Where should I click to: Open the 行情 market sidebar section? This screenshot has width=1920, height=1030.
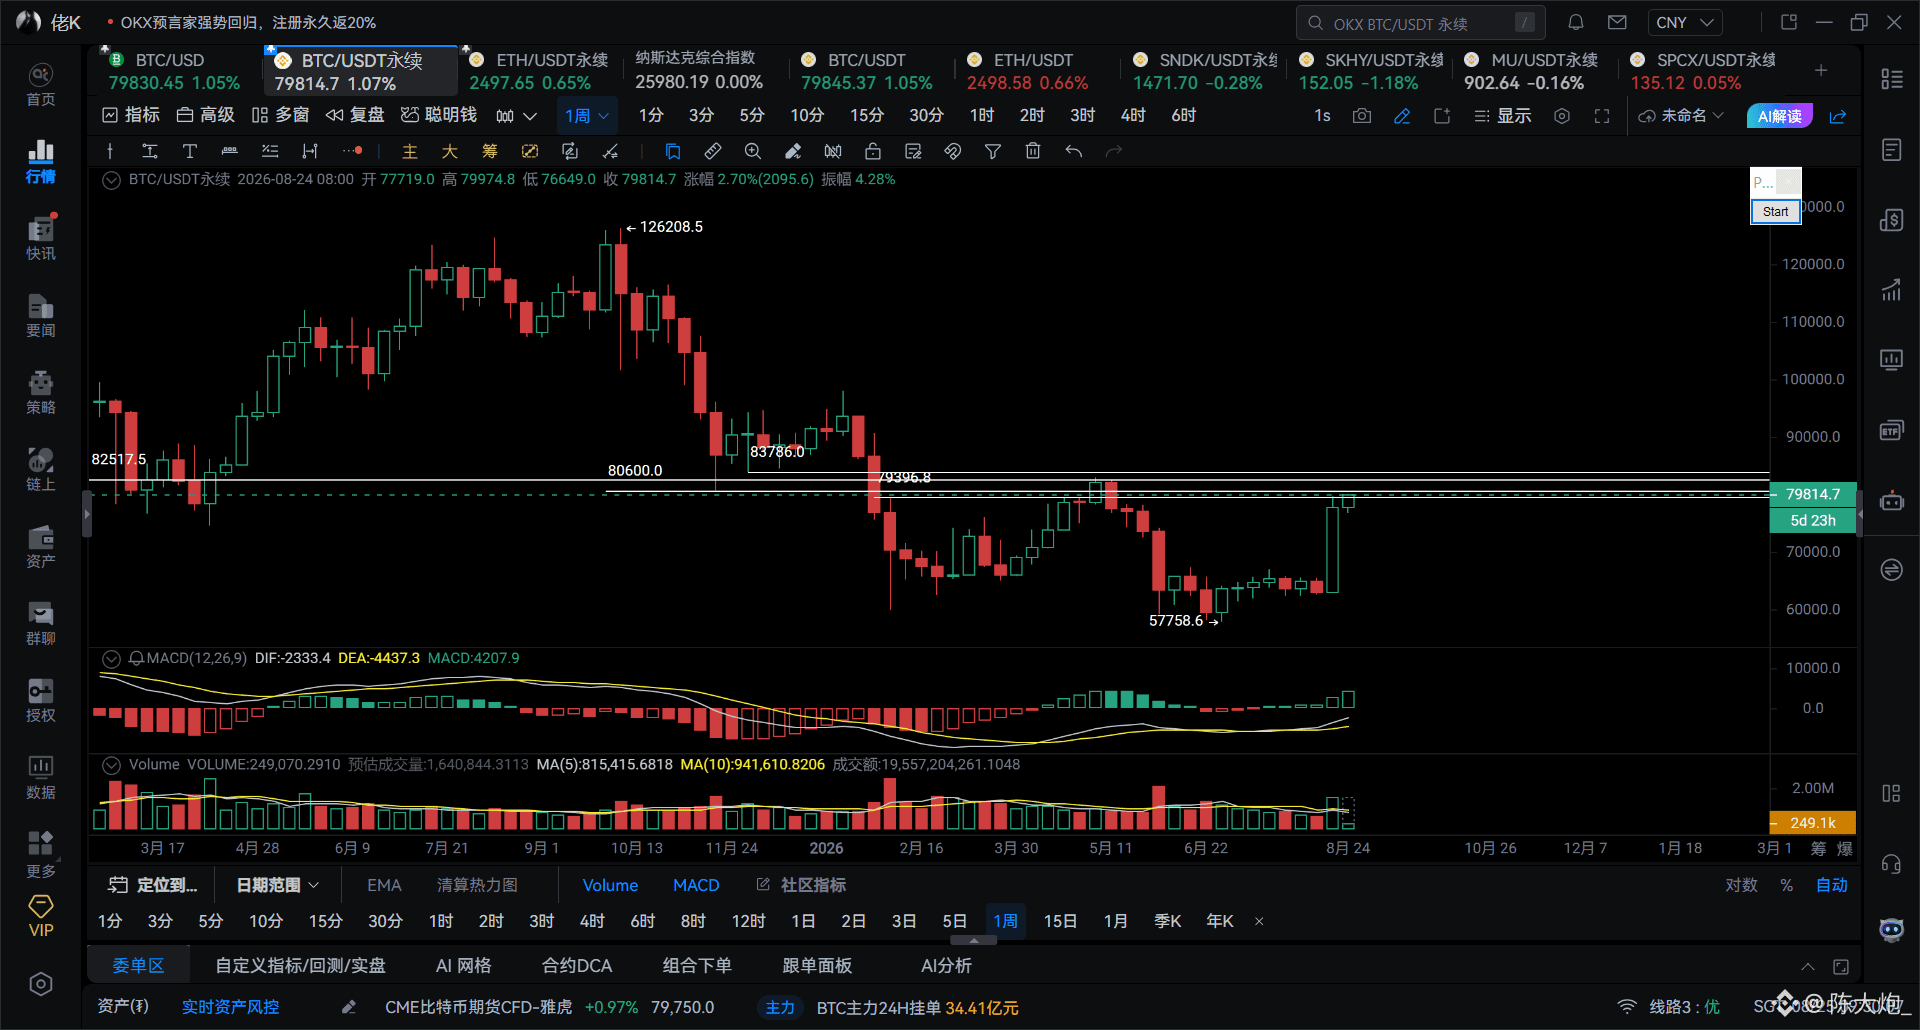40,162
